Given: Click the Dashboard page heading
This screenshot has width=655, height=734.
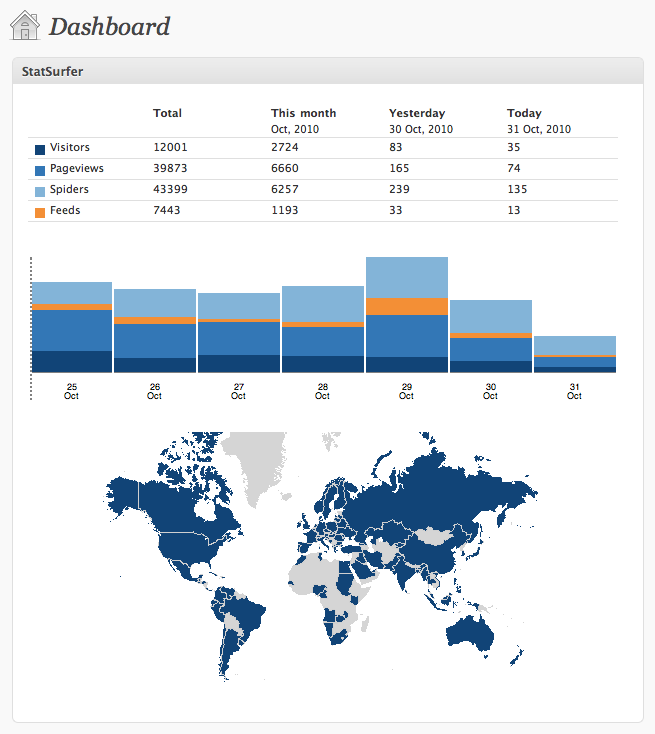Looking at the screenshot, I should point(110,26).
